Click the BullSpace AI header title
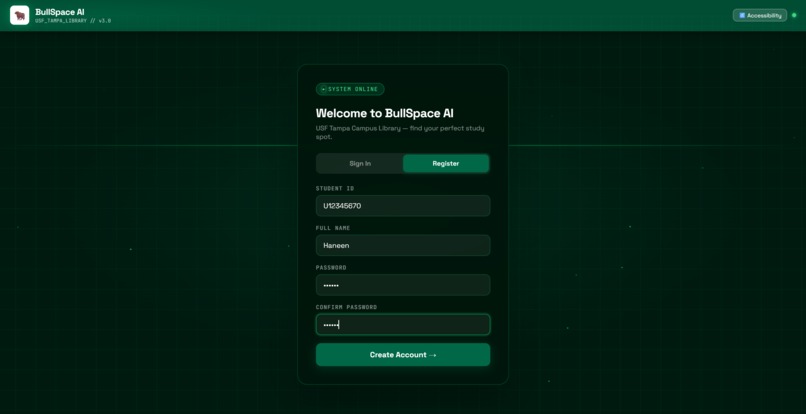The height and width of the screenshot is (414, 806). [x=60, y=12]
